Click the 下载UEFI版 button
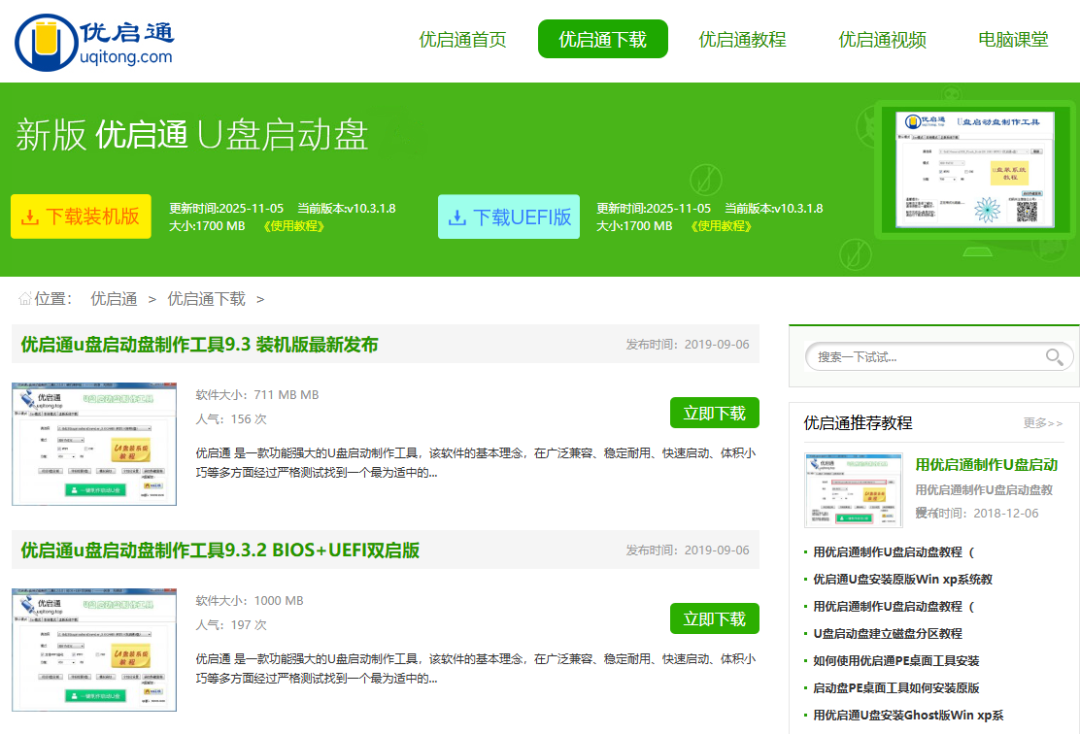The width and height of the screenshot is (1080, 734). tap(509, 217)
